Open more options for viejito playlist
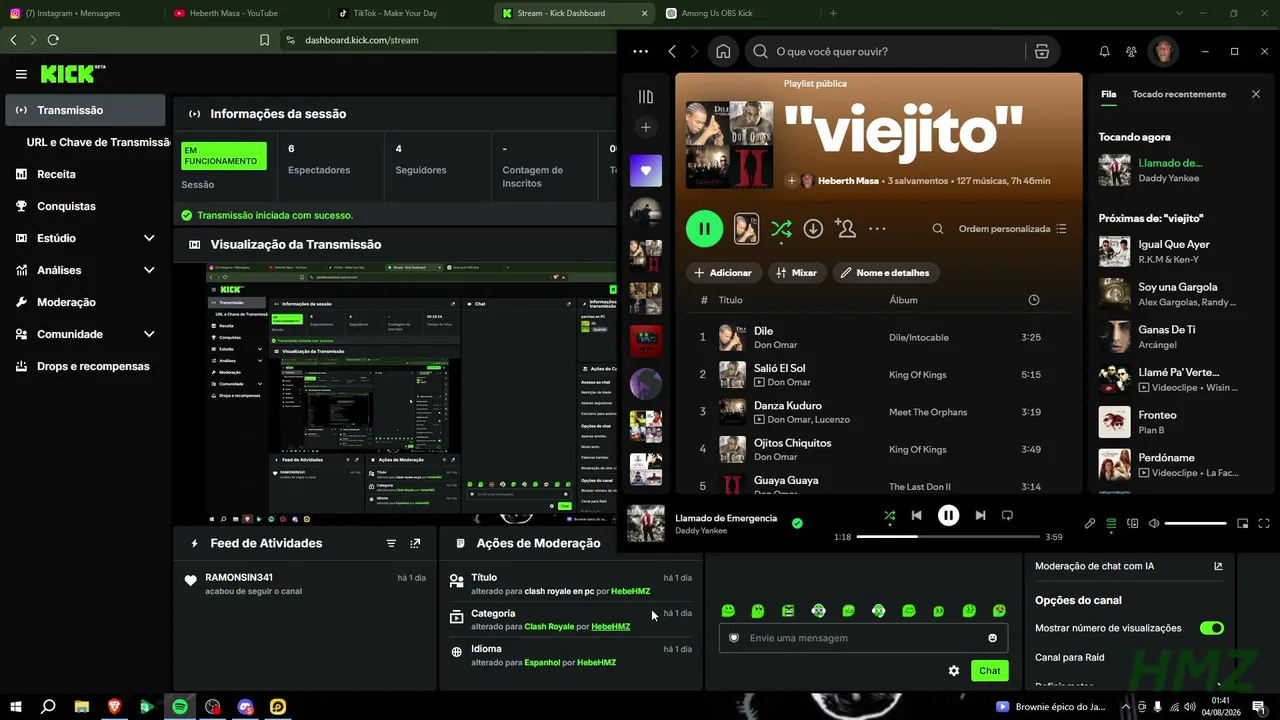The image size is (1280, 720). tap(878, 229)
